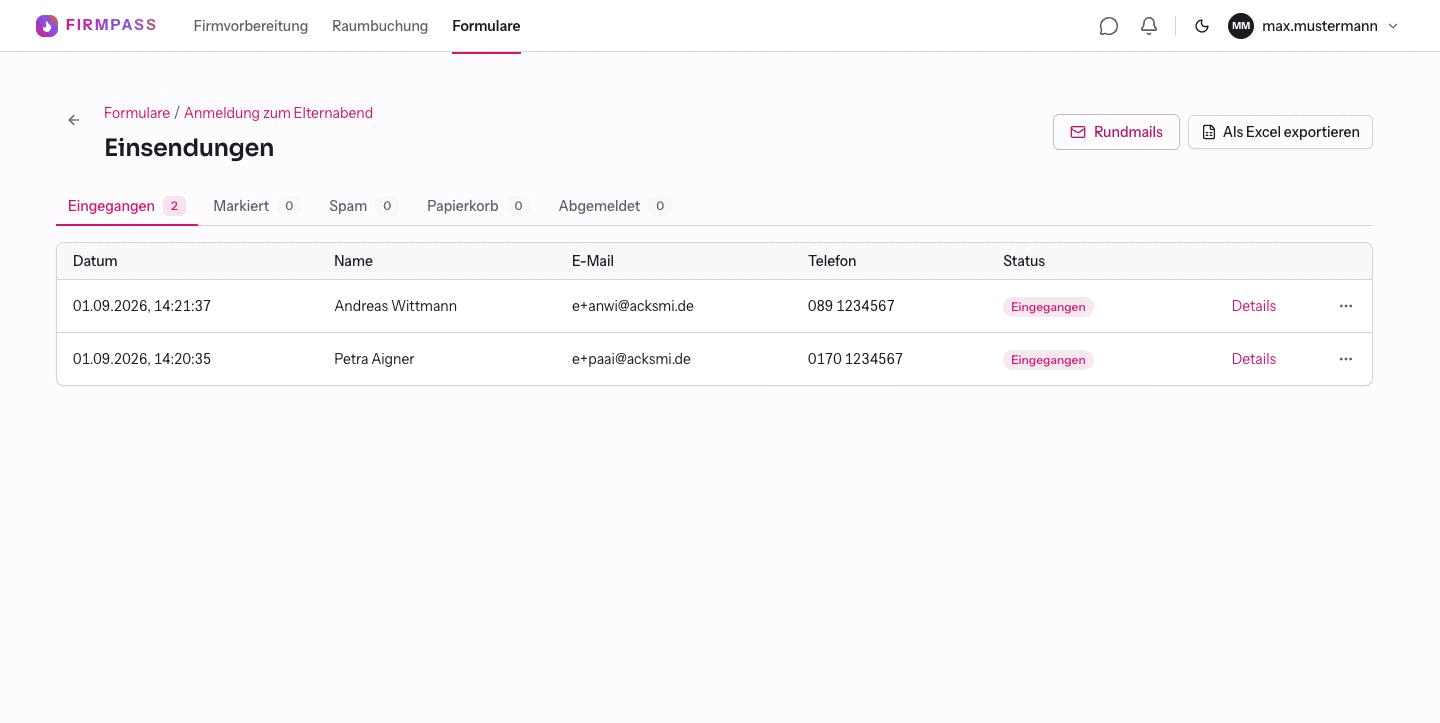Screen dimensions: 1440x723
Task: Open the Raumbuchung menu item
Action: coord(380,26)
